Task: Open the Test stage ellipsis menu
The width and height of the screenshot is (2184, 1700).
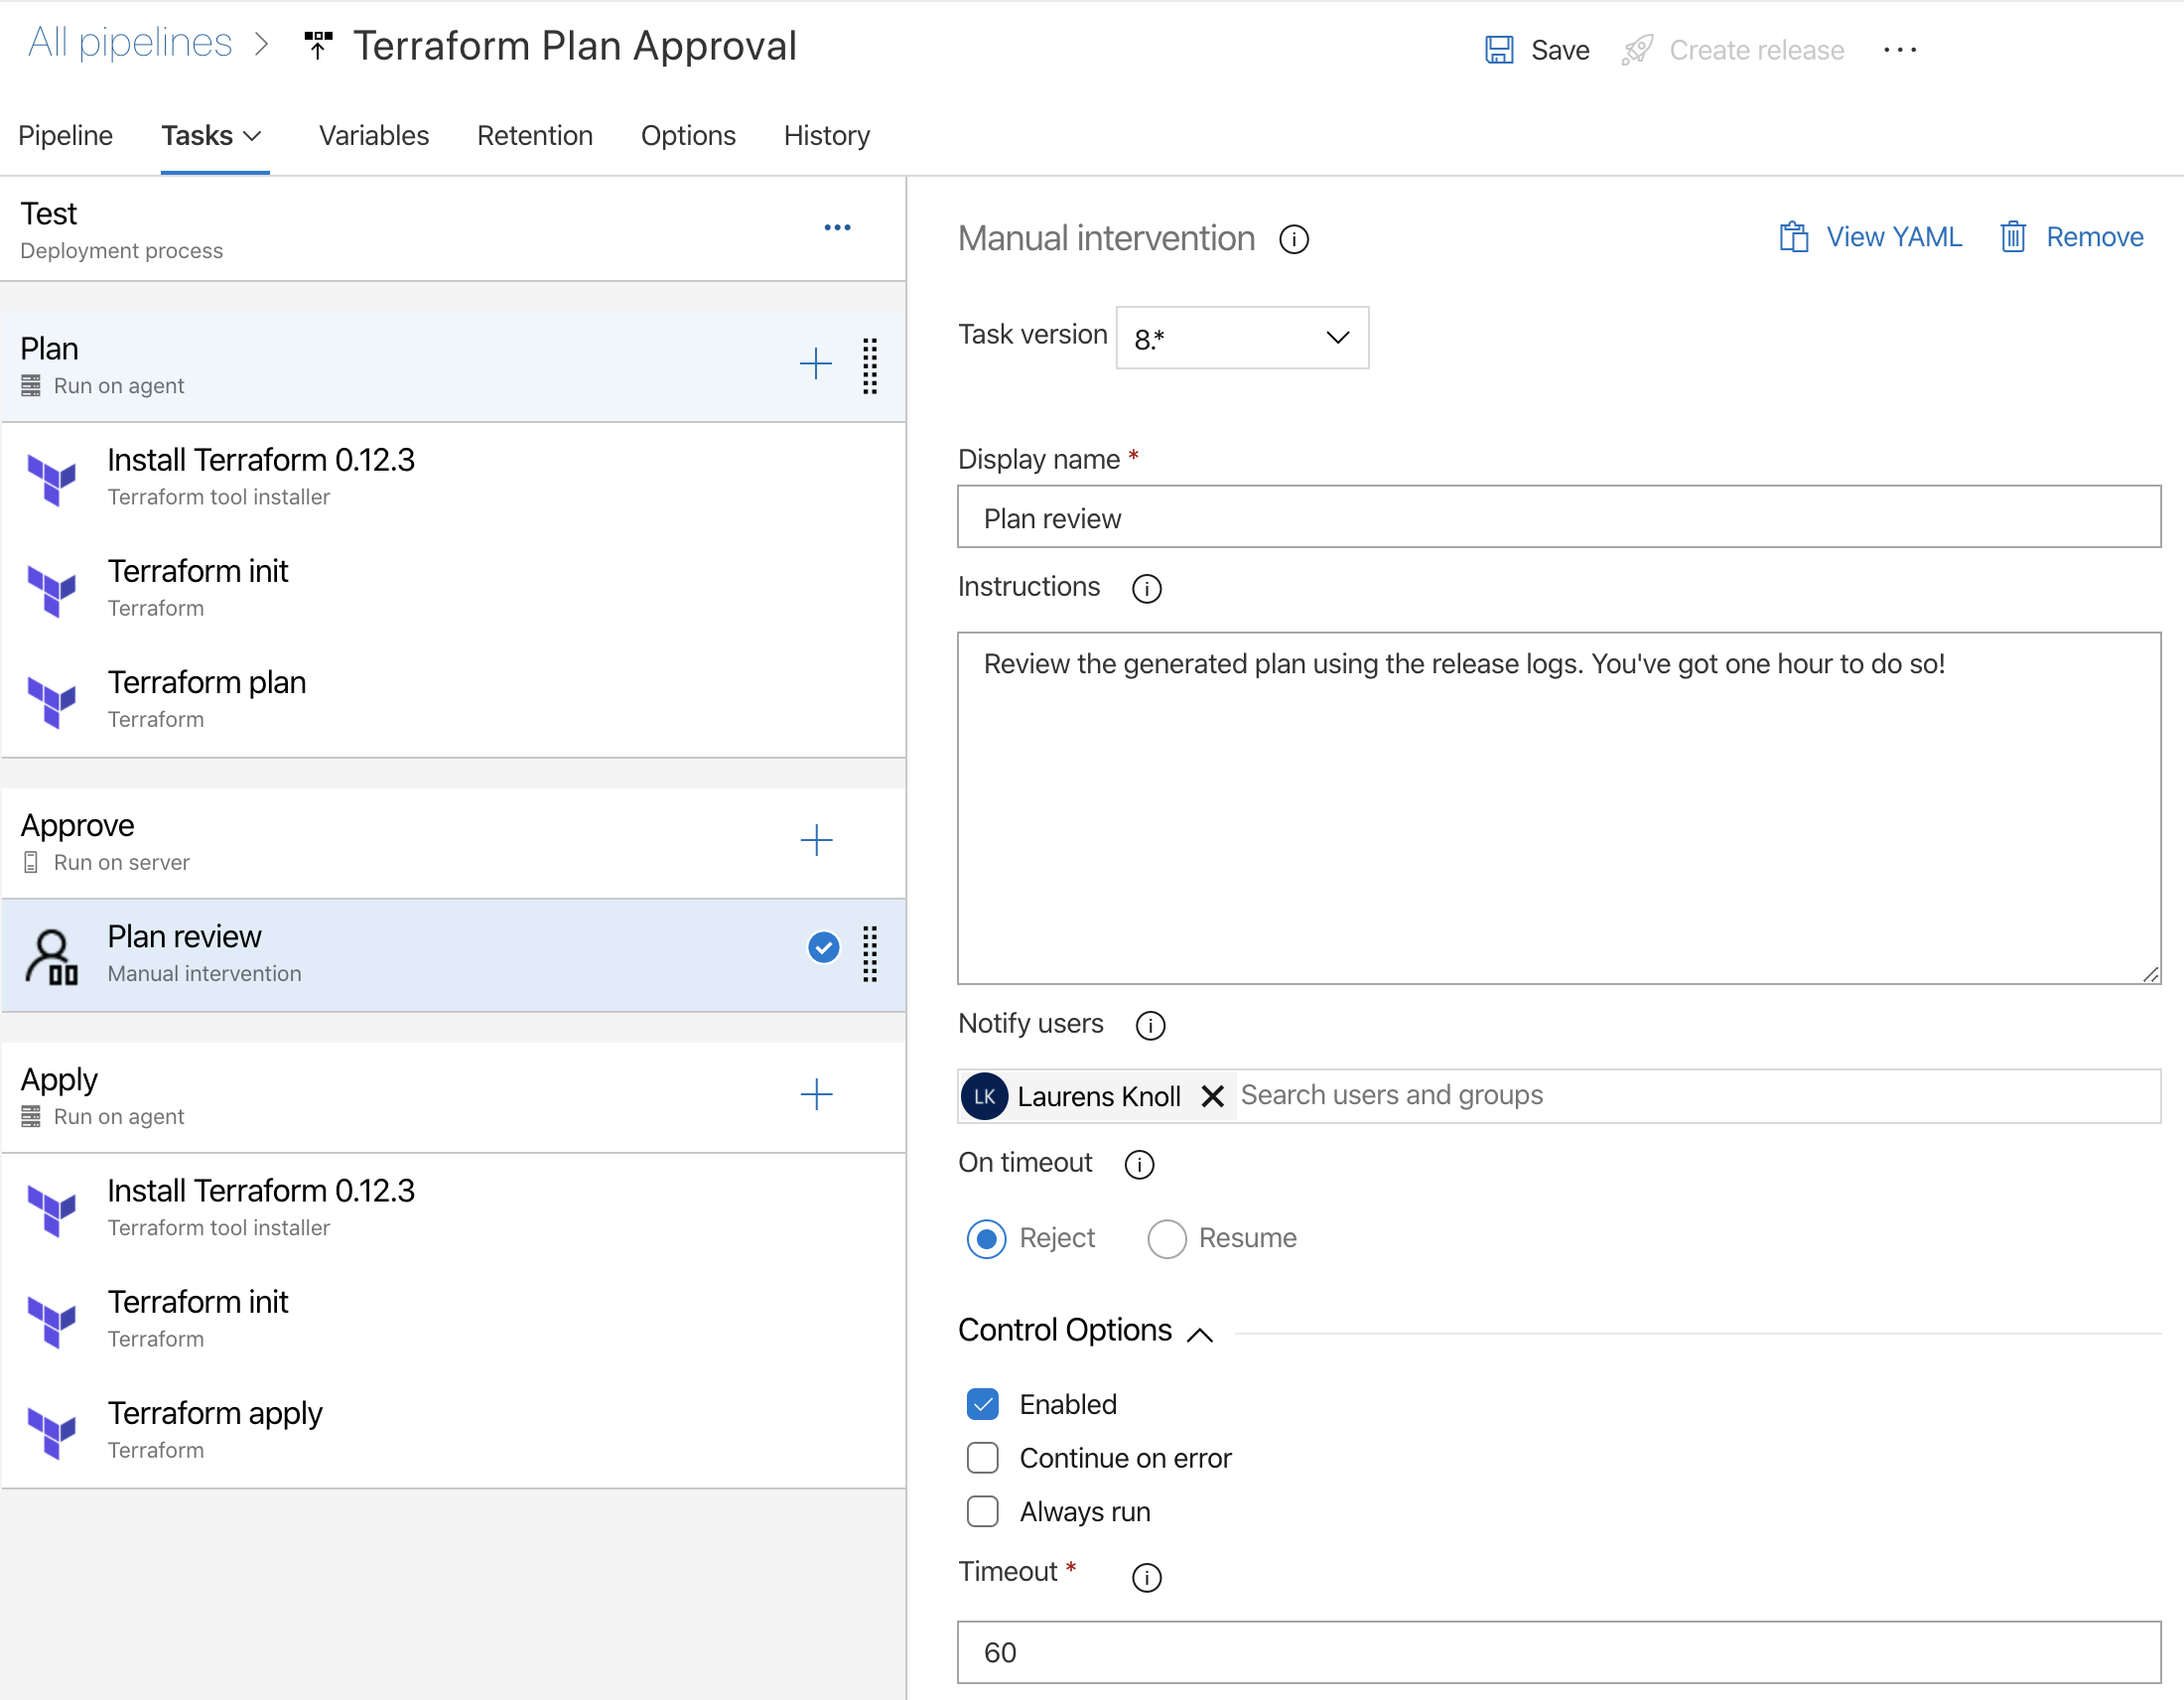Action: [x=836, y=228]
